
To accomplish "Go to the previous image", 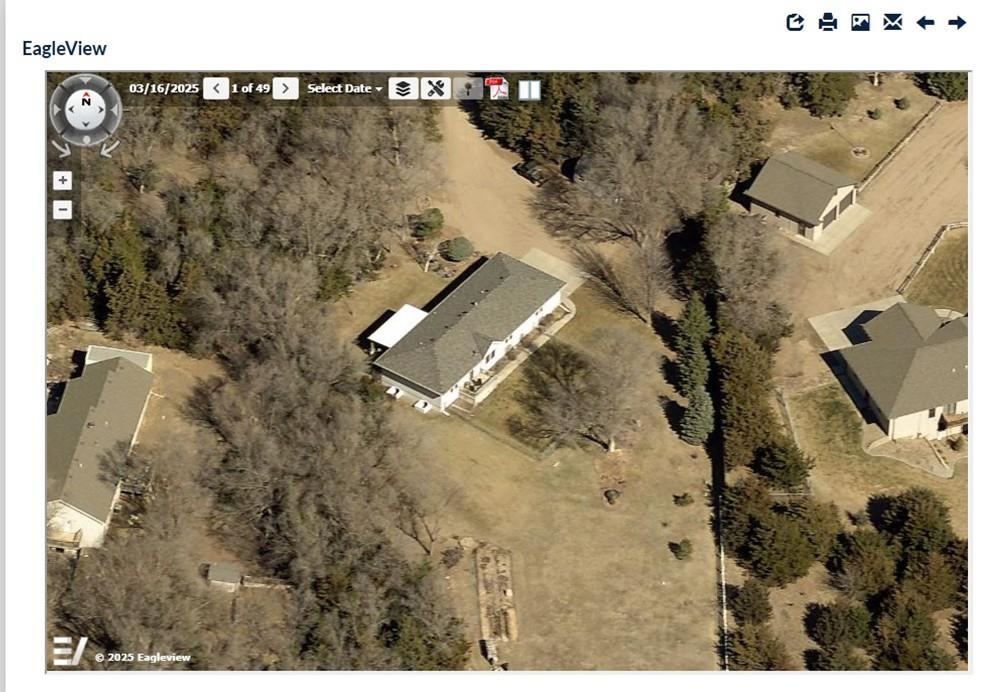I will pos(216,89).
